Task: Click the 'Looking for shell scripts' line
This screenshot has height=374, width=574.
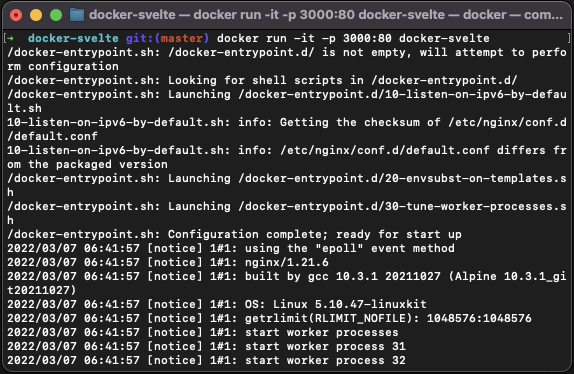Action: click(262, 81)
